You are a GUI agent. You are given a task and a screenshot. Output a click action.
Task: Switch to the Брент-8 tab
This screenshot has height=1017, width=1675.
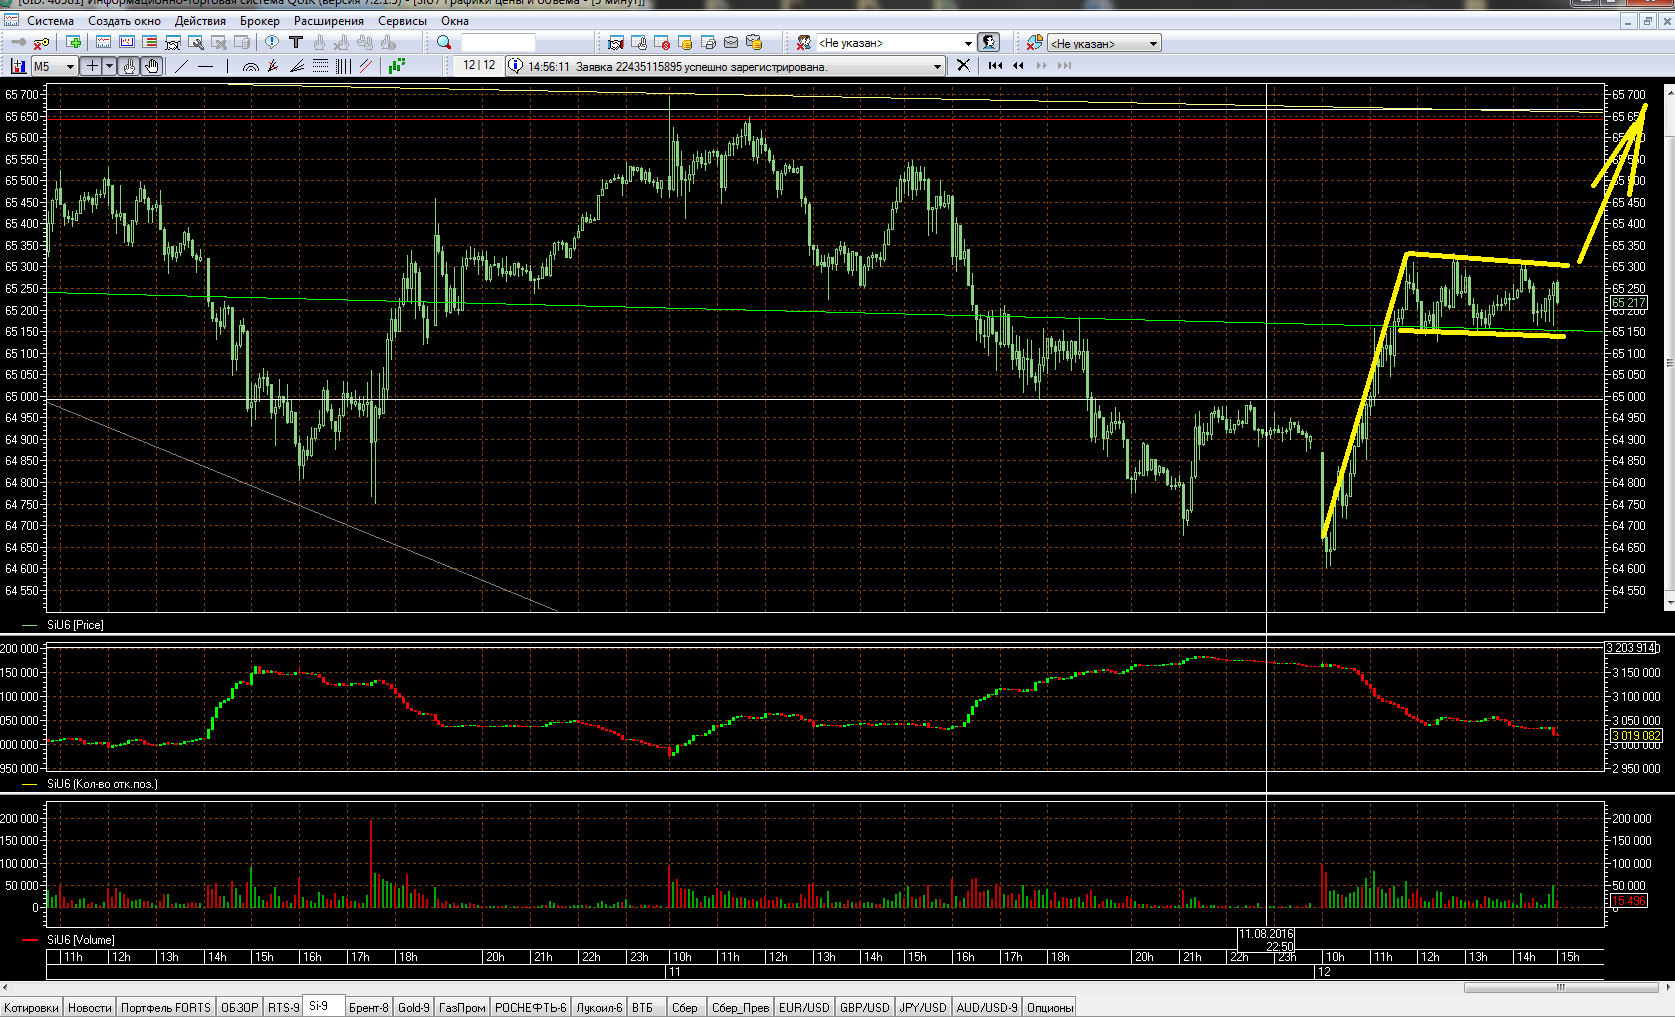(368, 1007)
